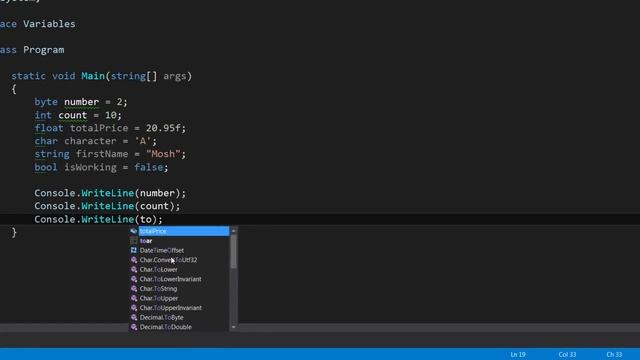Click Console.WriteLine(number) line
Viewport: 640px width, 360px height.
(x=110, y=193)
